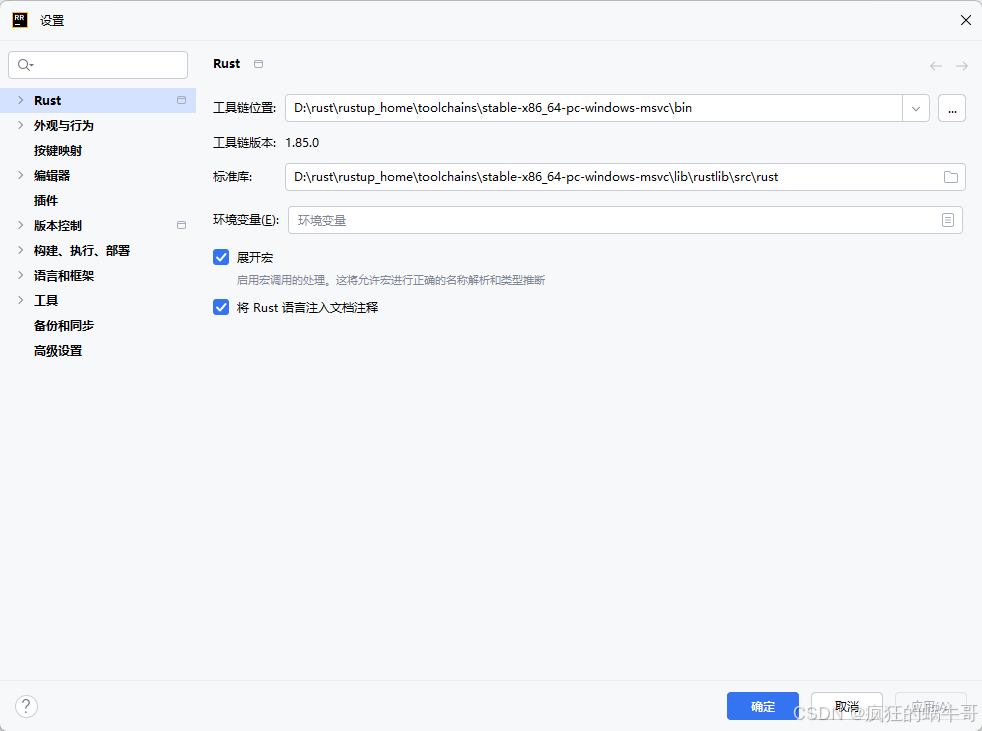Click the 取消 button
982x731 pixels.
coord(847,706)
